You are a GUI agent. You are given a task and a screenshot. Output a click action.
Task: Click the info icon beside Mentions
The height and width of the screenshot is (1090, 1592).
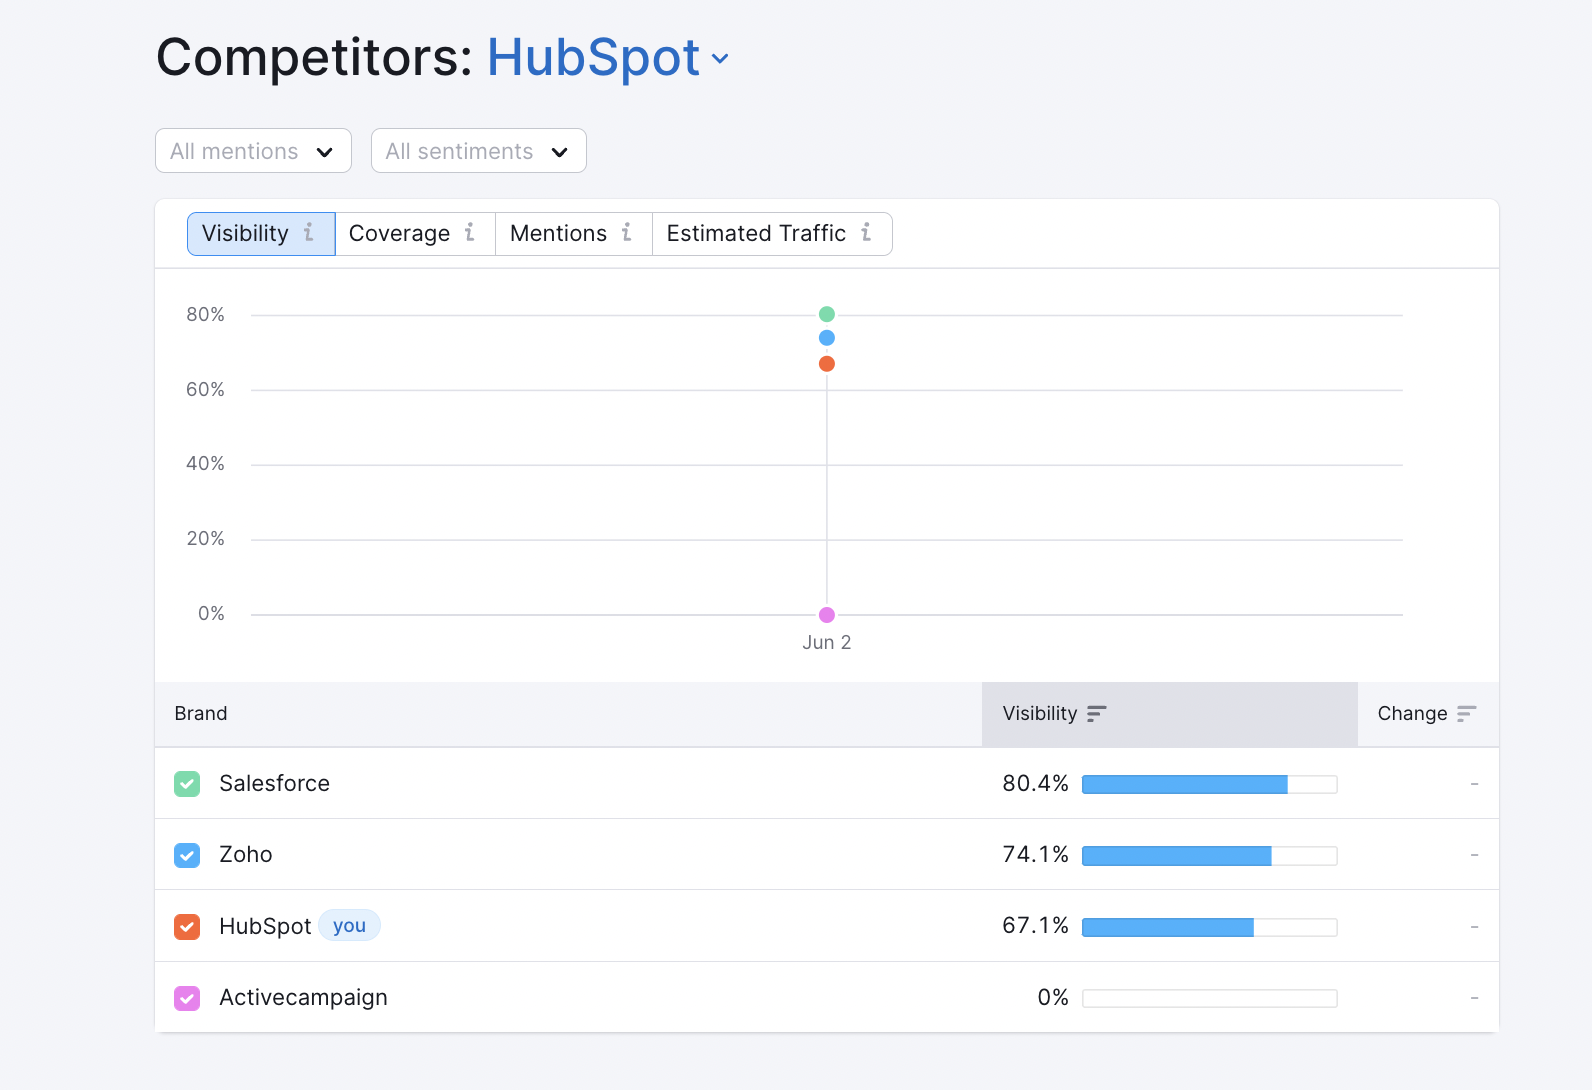(627, 233)
